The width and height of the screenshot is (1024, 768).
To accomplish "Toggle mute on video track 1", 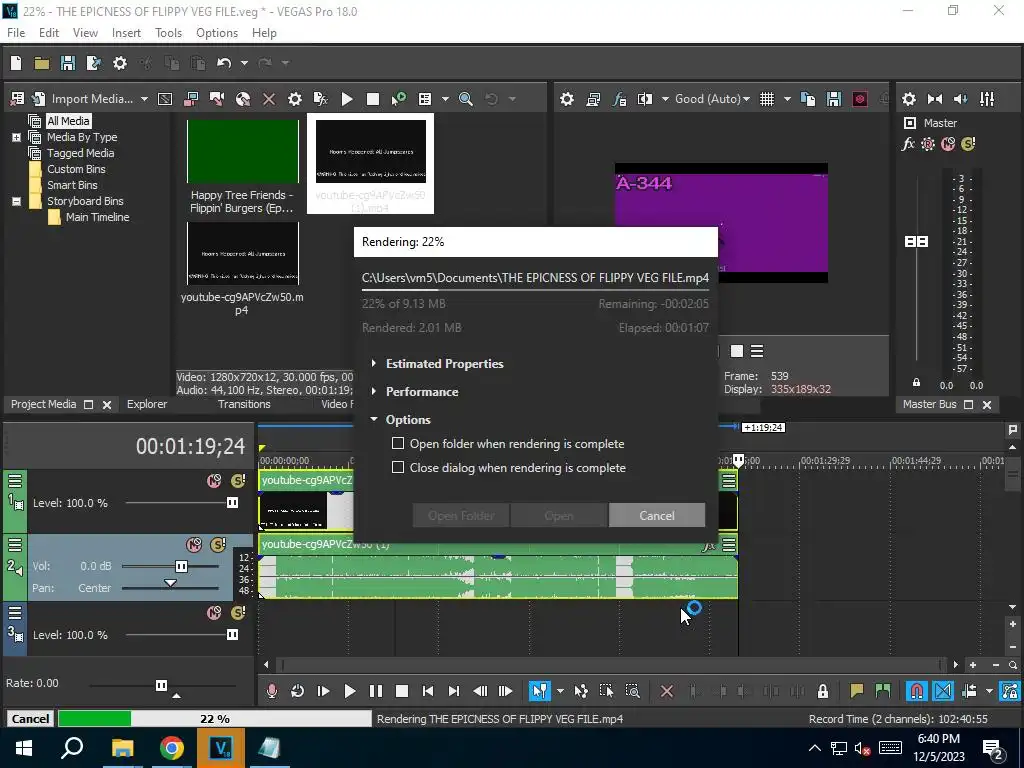I will [x=214, y=481].
